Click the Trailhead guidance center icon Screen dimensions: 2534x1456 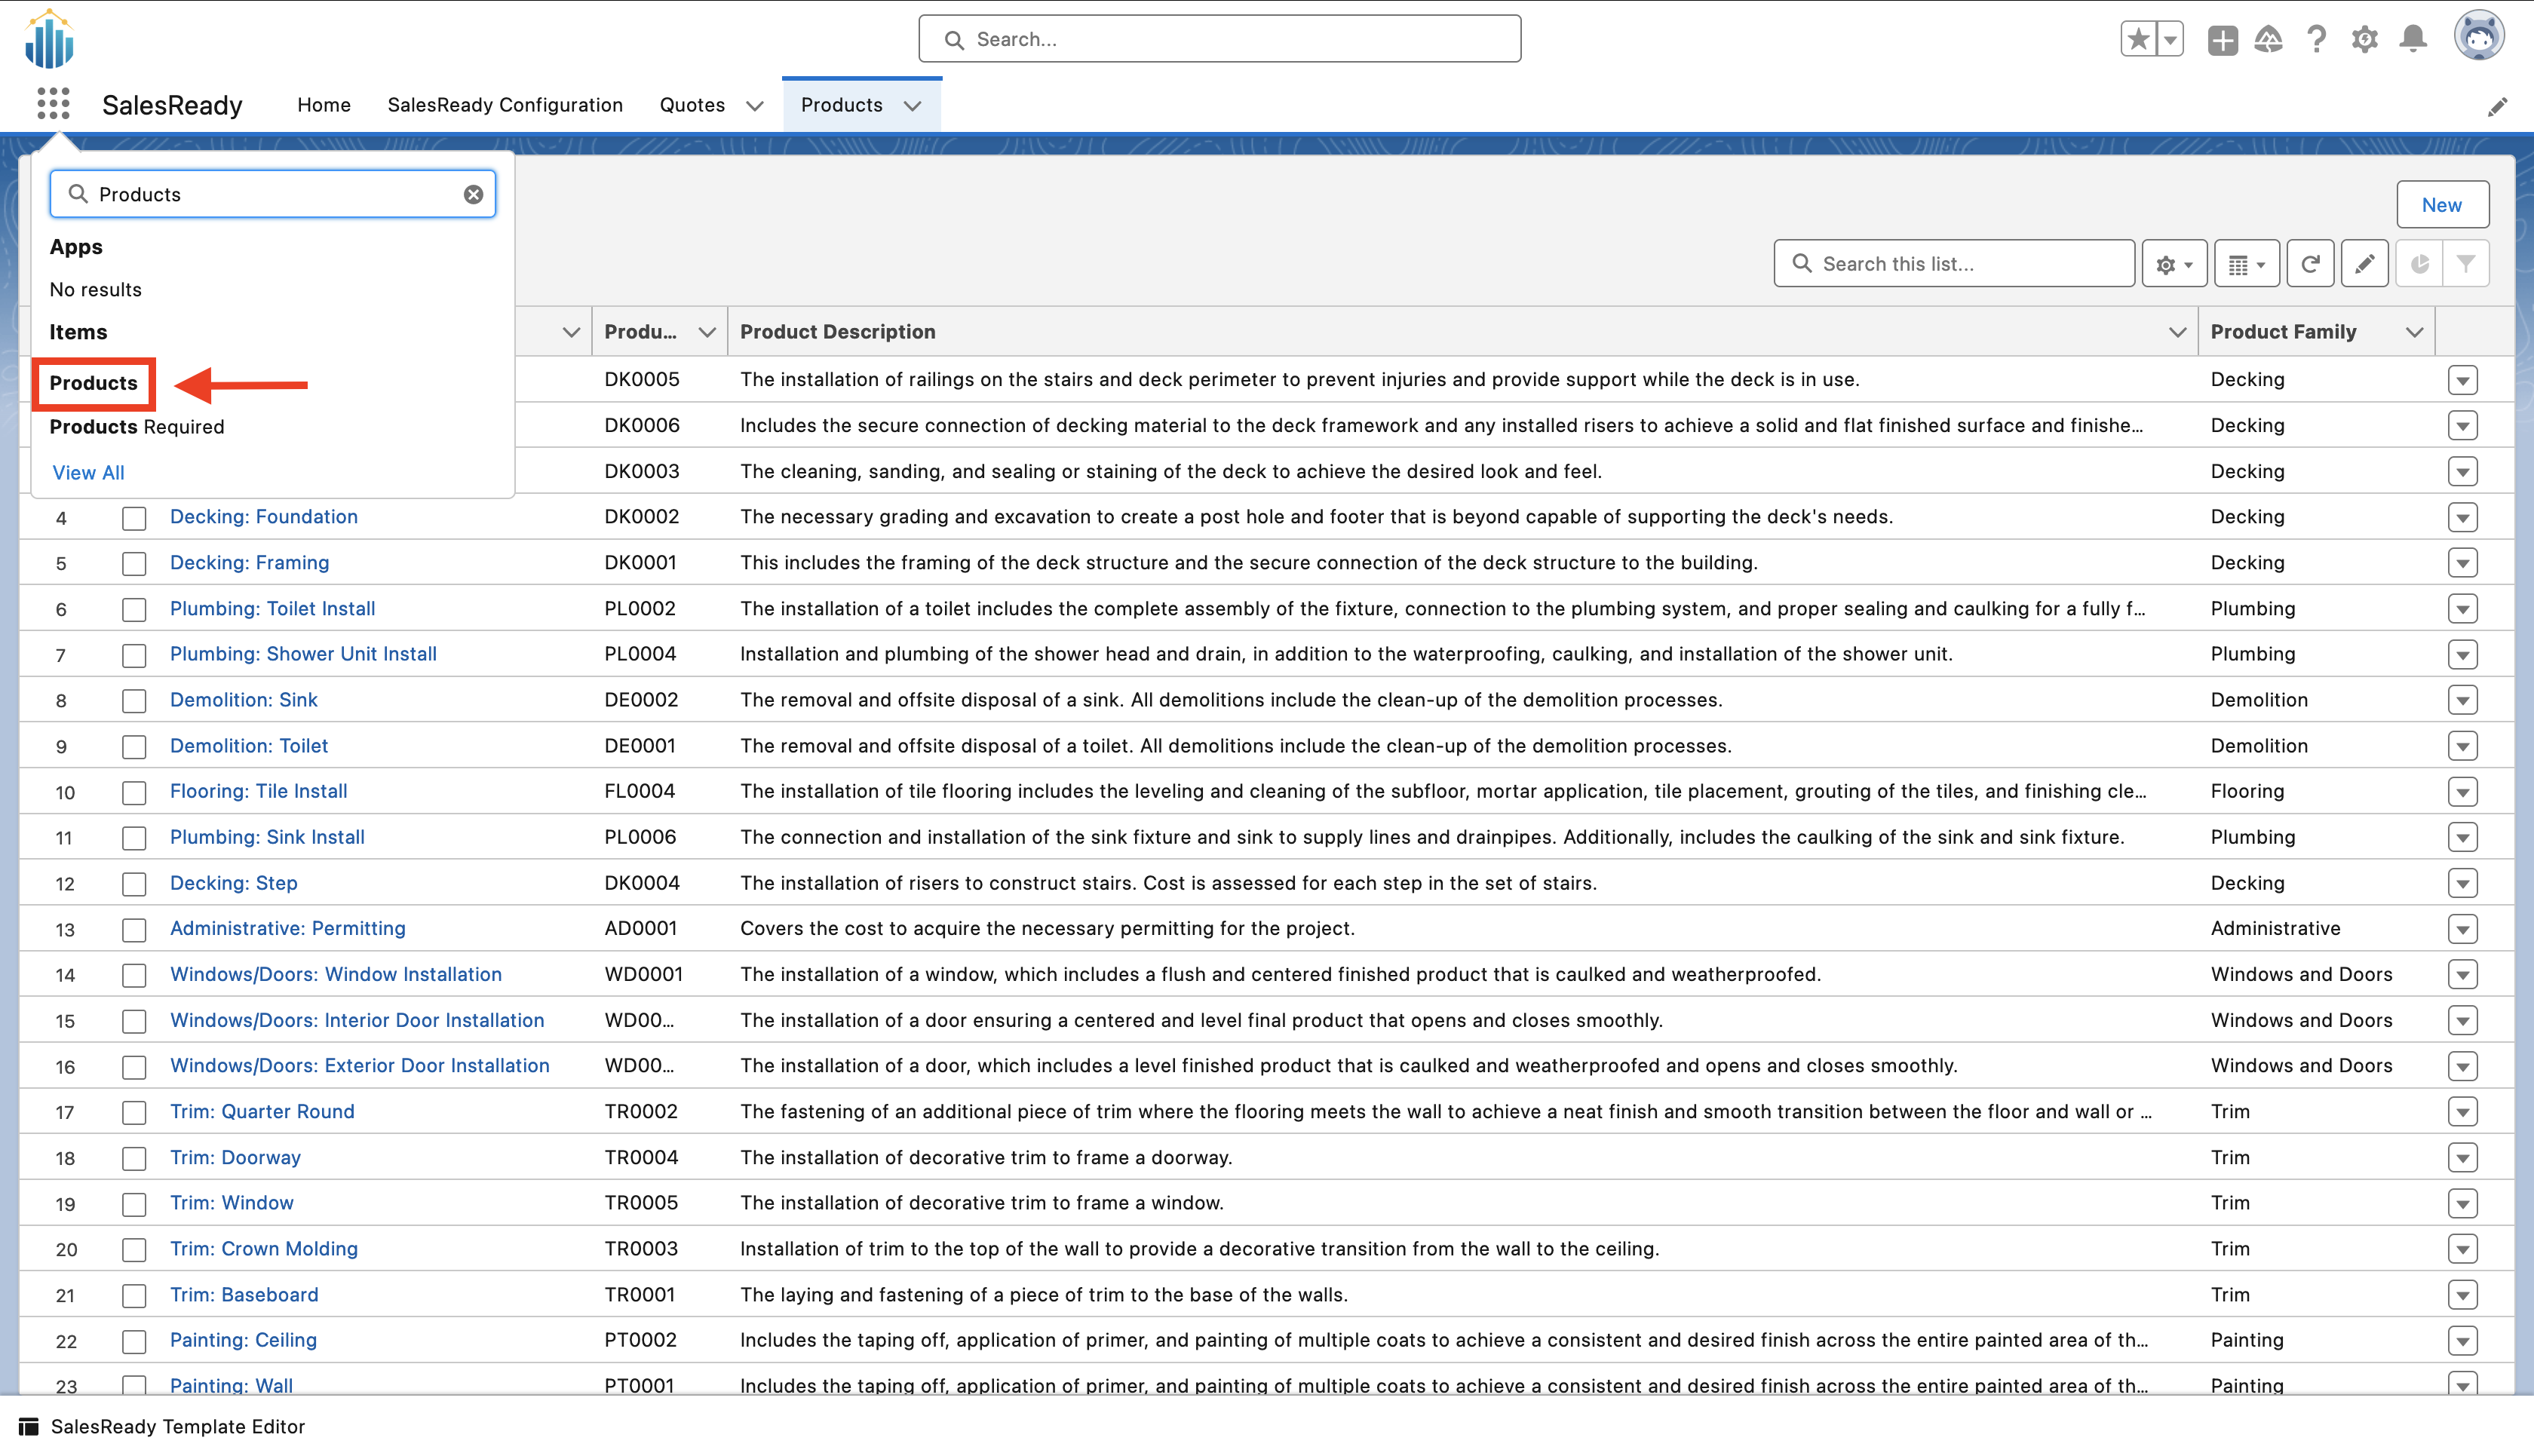(x=2268, y=39)
